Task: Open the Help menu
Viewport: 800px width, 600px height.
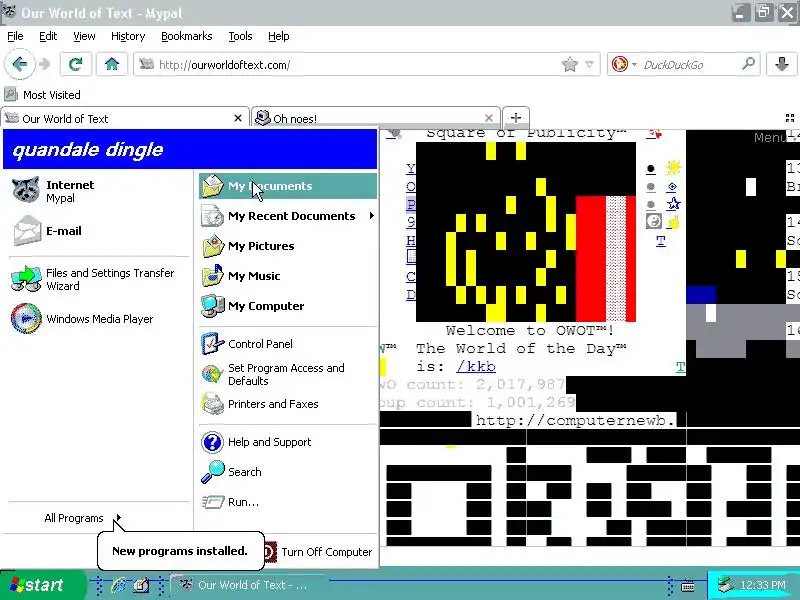Action: [x=279, y=36]
